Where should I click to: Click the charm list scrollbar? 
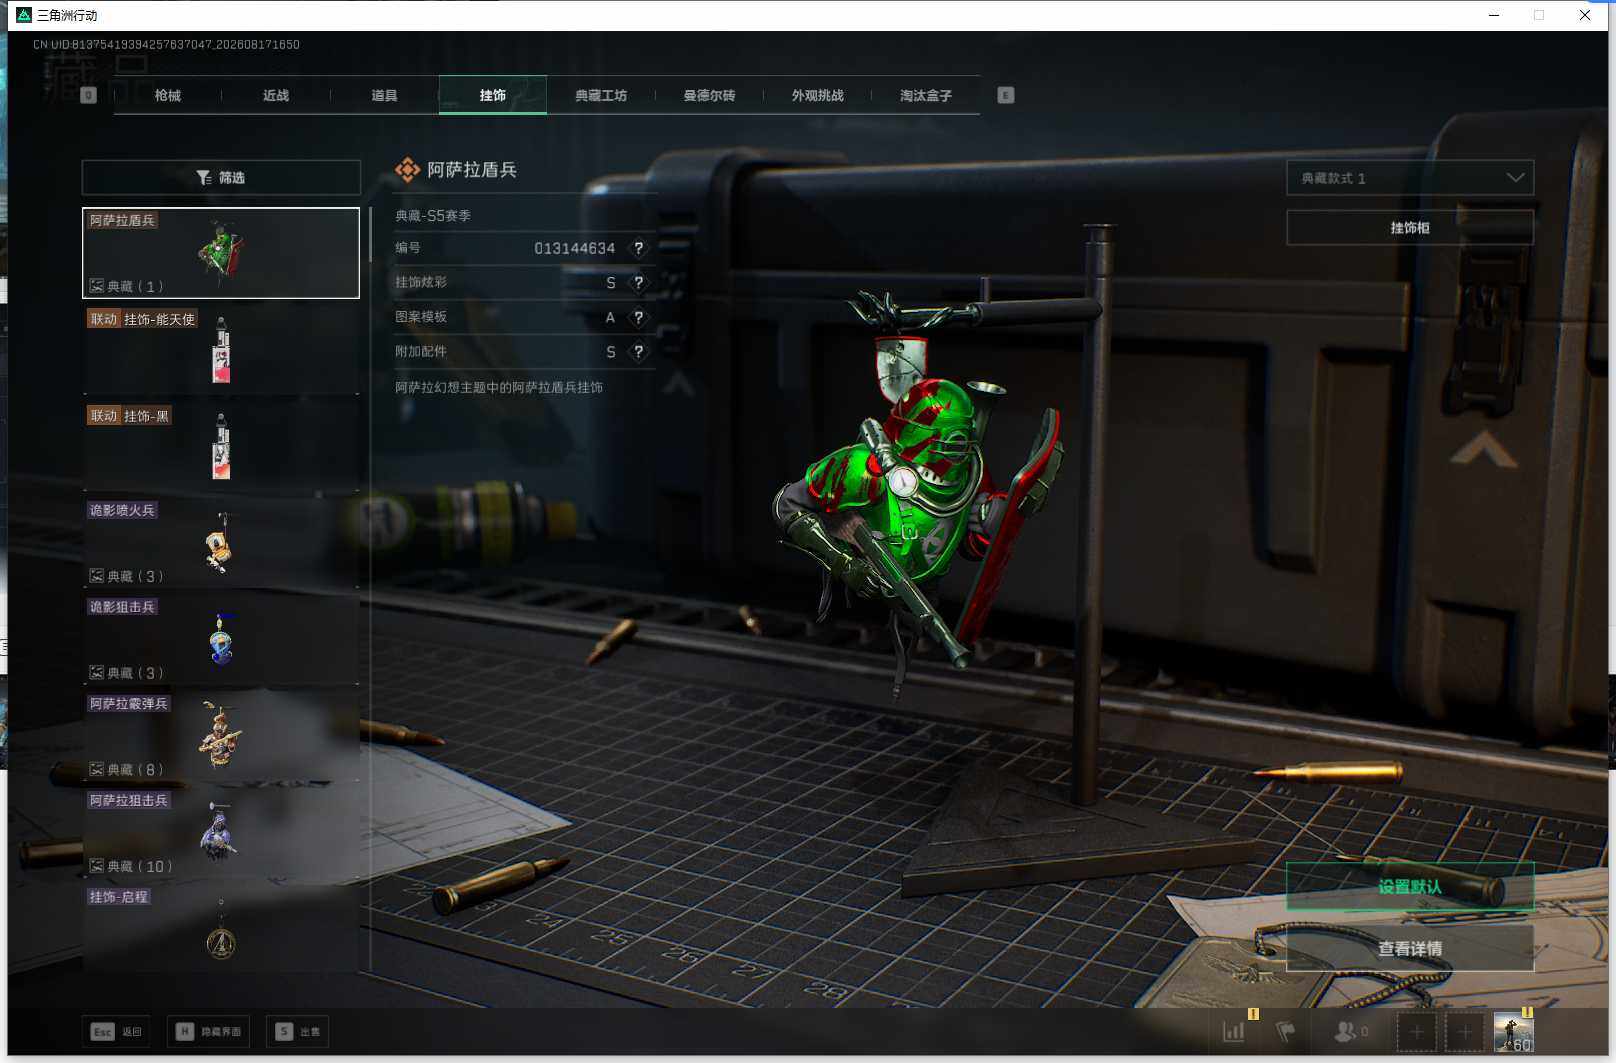point(370,236)
